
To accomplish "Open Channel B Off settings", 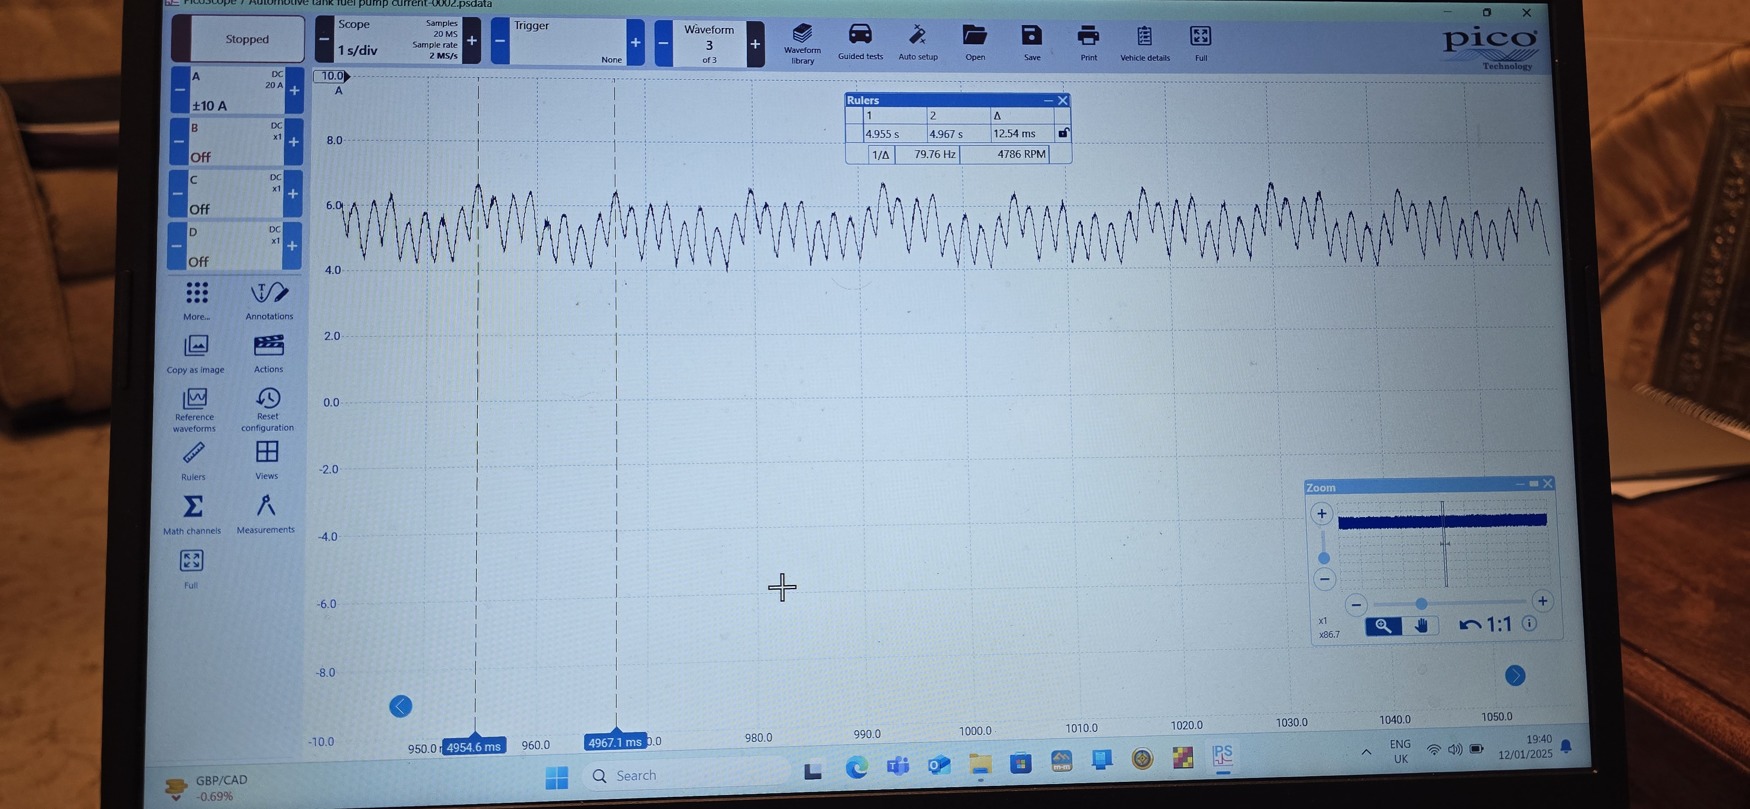I will pyautogui.click(x=236, y=142).
